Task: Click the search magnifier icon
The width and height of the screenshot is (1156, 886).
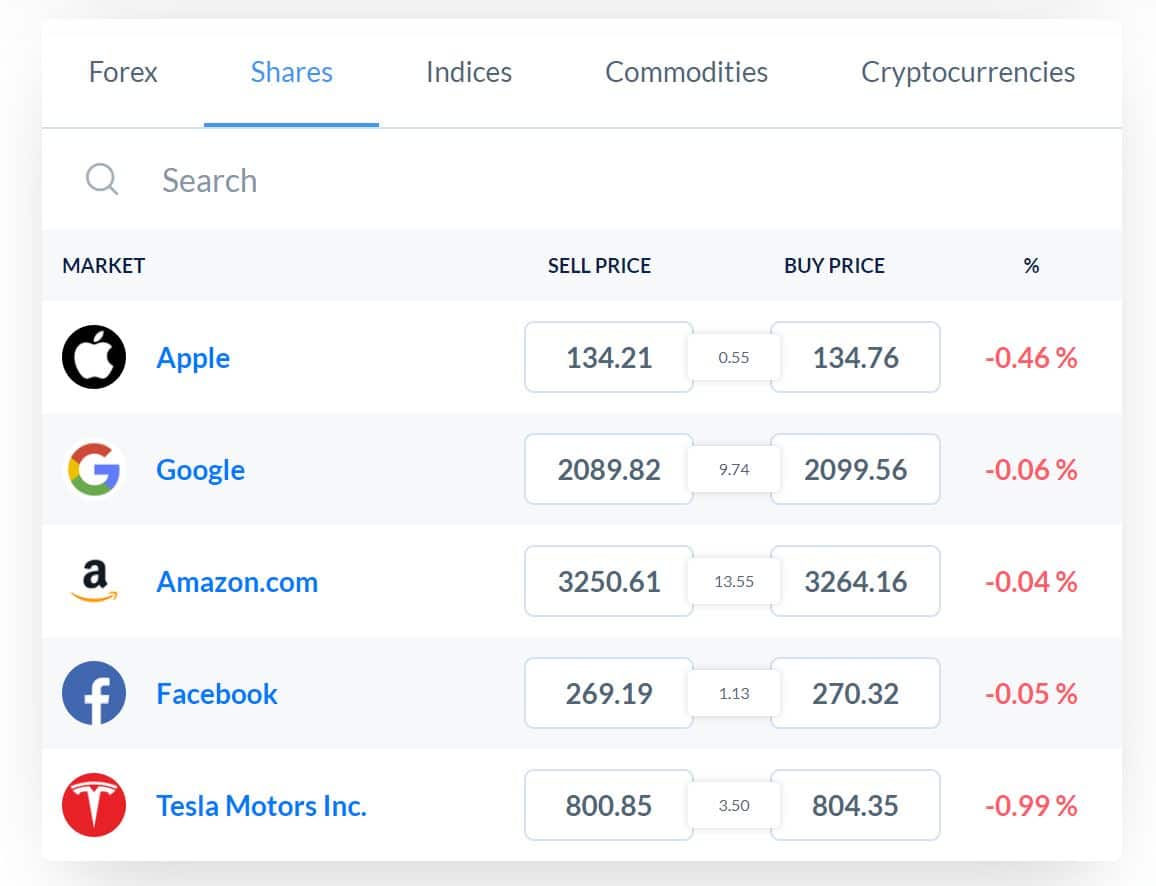Action: (x=102, y=179)
